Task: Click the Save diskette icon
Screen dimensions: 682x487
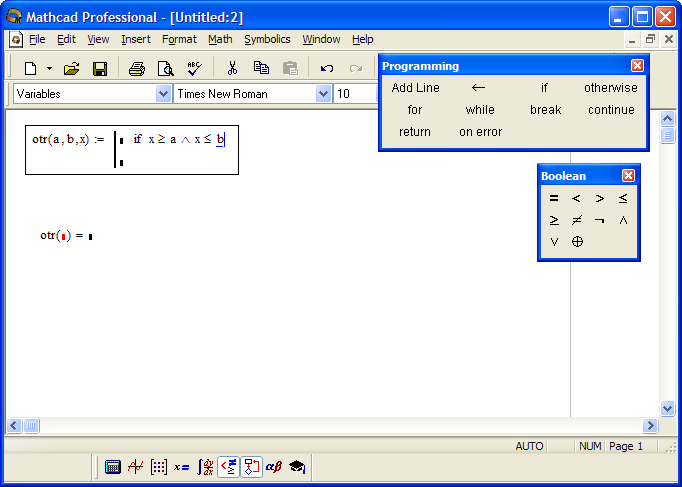Action: click(100, 68)
